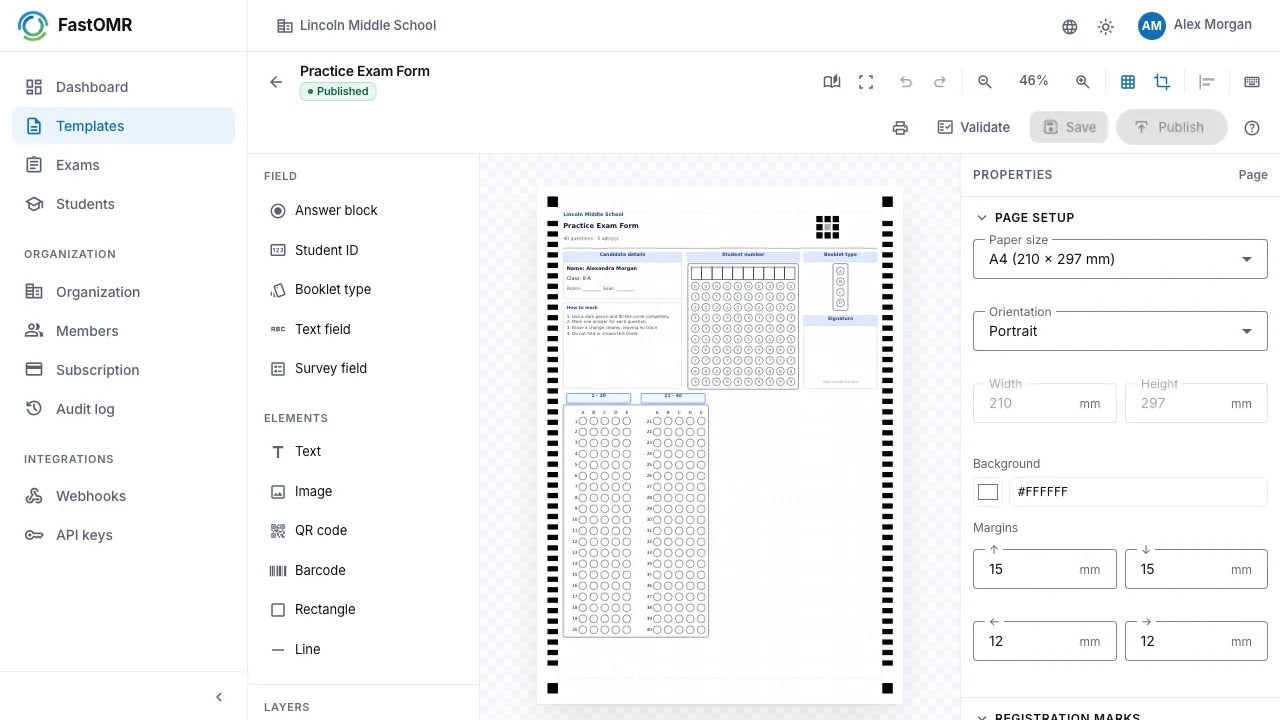
Task: Add a Student ID field
Action: (364, 250)
